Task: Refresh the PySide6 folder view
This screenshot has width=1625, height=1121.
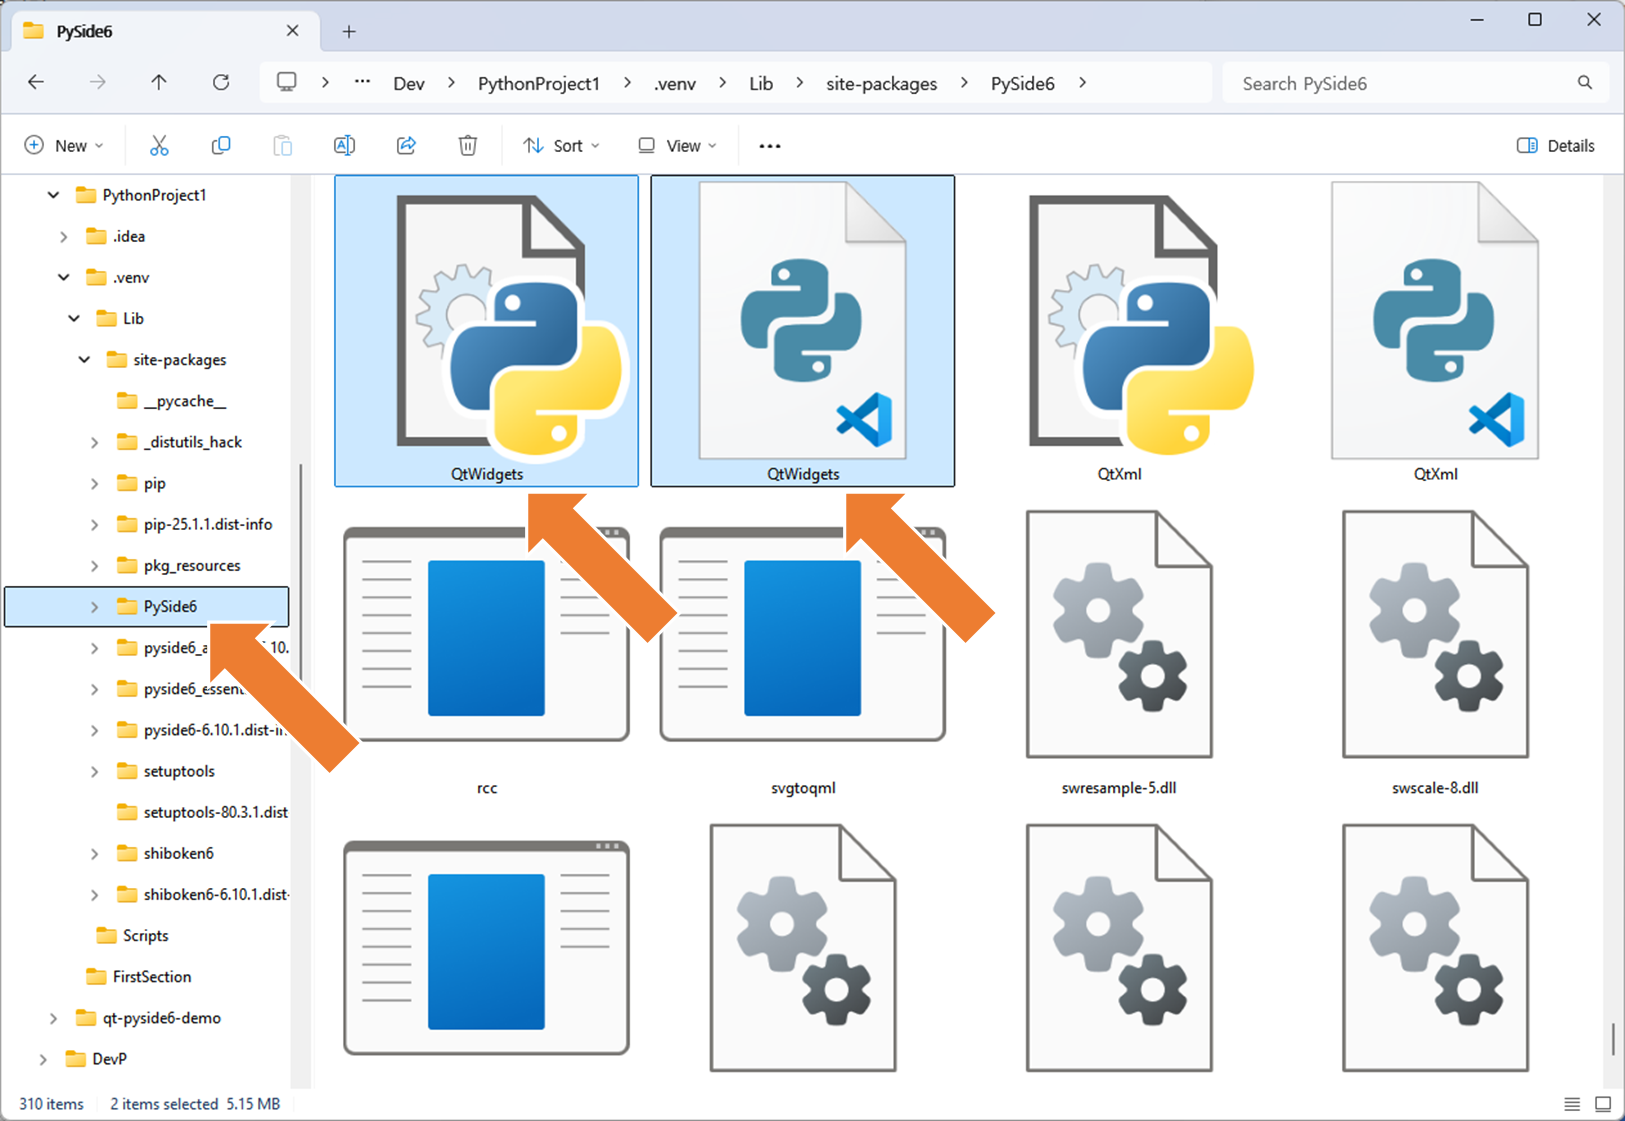Action: tap(221, 83)
